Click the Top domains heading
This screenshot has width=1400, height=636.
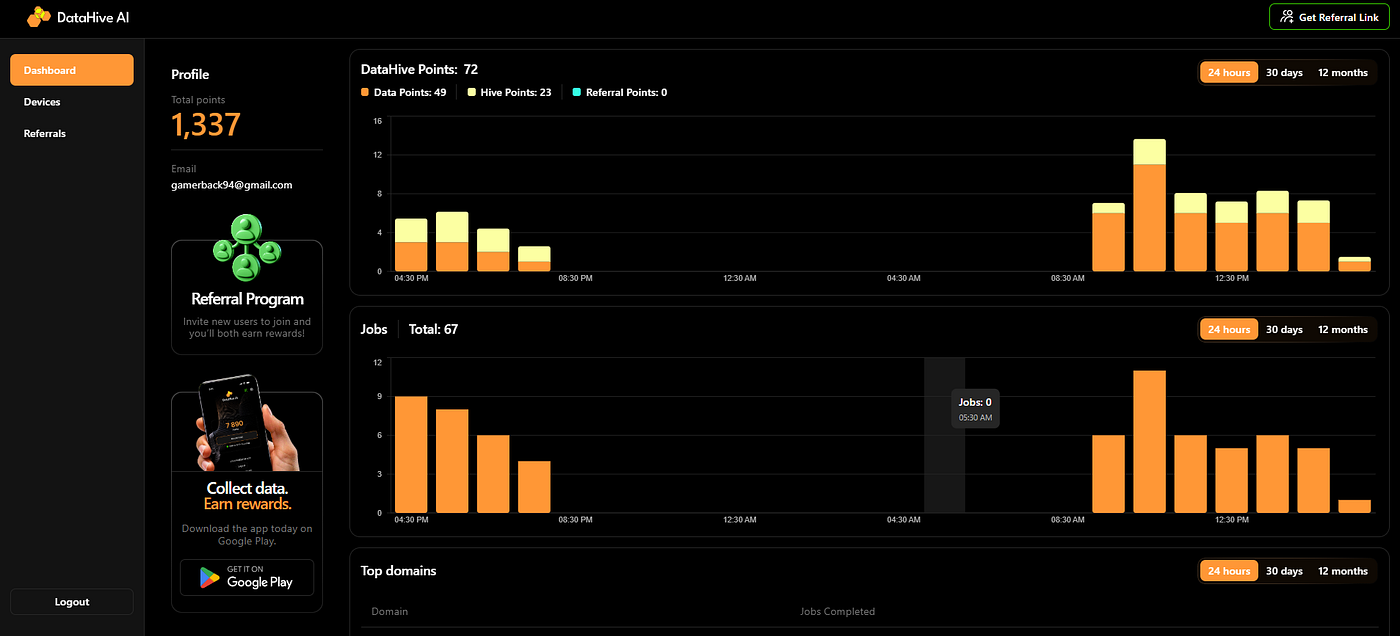(x=398, y=571)
